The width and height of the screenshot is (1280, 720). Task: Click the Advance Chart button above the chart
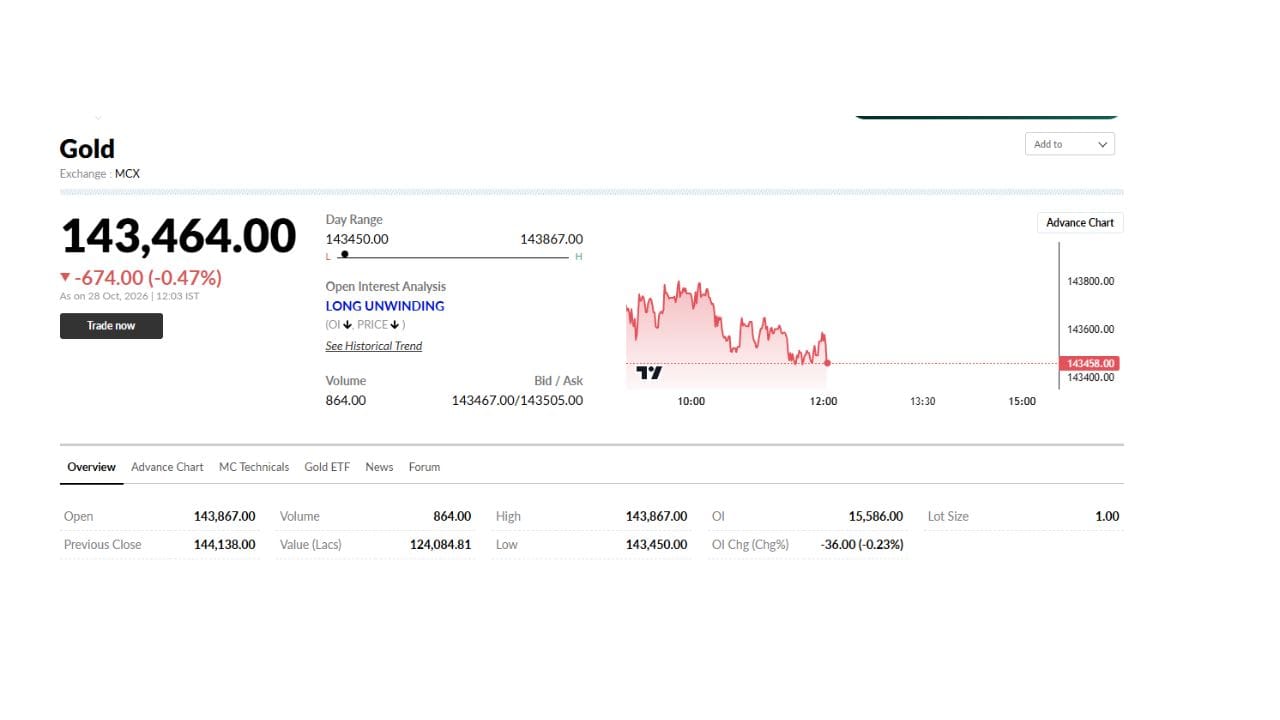[x=1080, y=222]
